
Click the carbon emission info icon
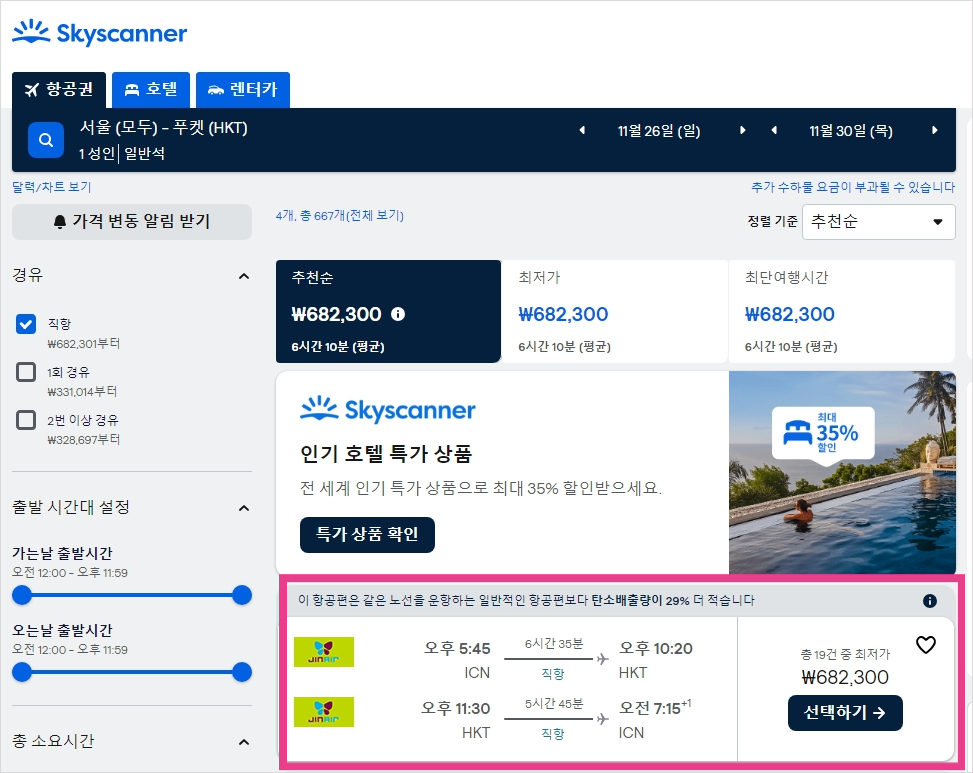(x=930, y=601)
